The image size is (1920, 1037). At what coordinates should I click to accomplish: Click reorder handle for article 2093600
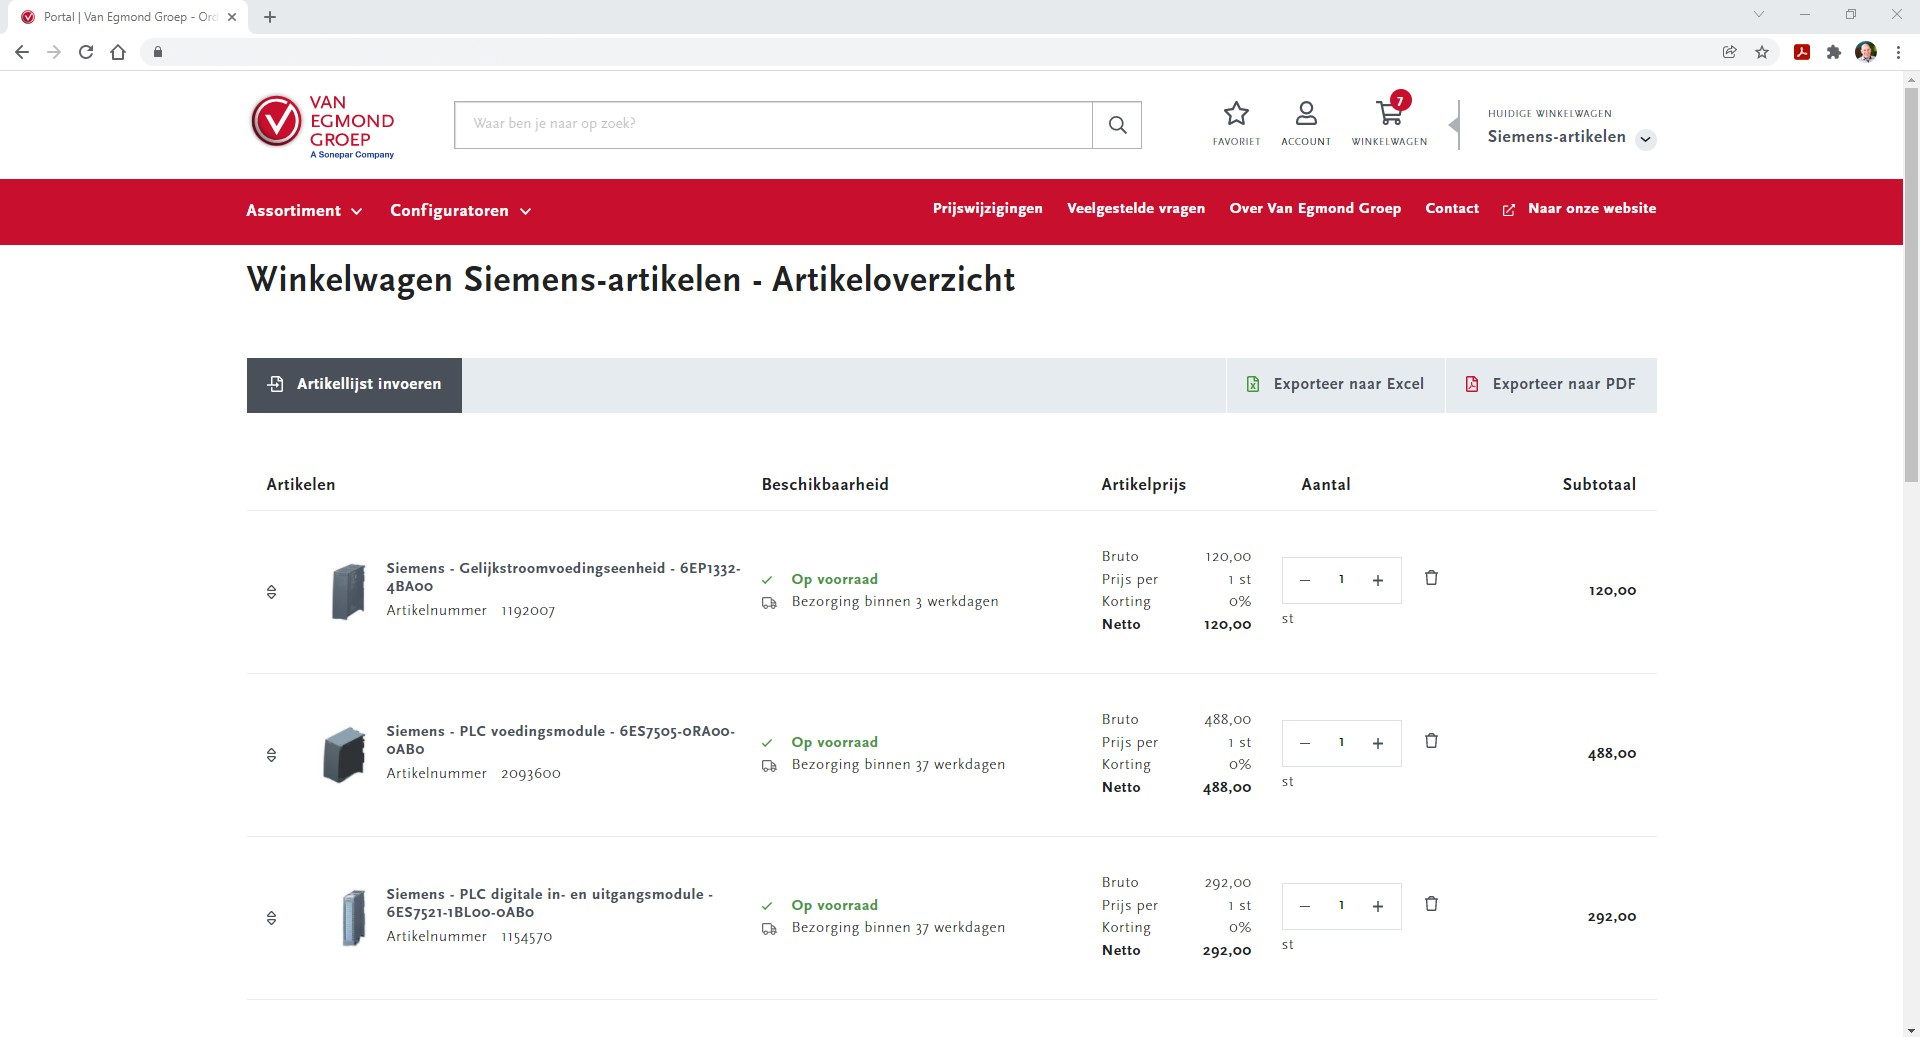click(x=271, y=755)
